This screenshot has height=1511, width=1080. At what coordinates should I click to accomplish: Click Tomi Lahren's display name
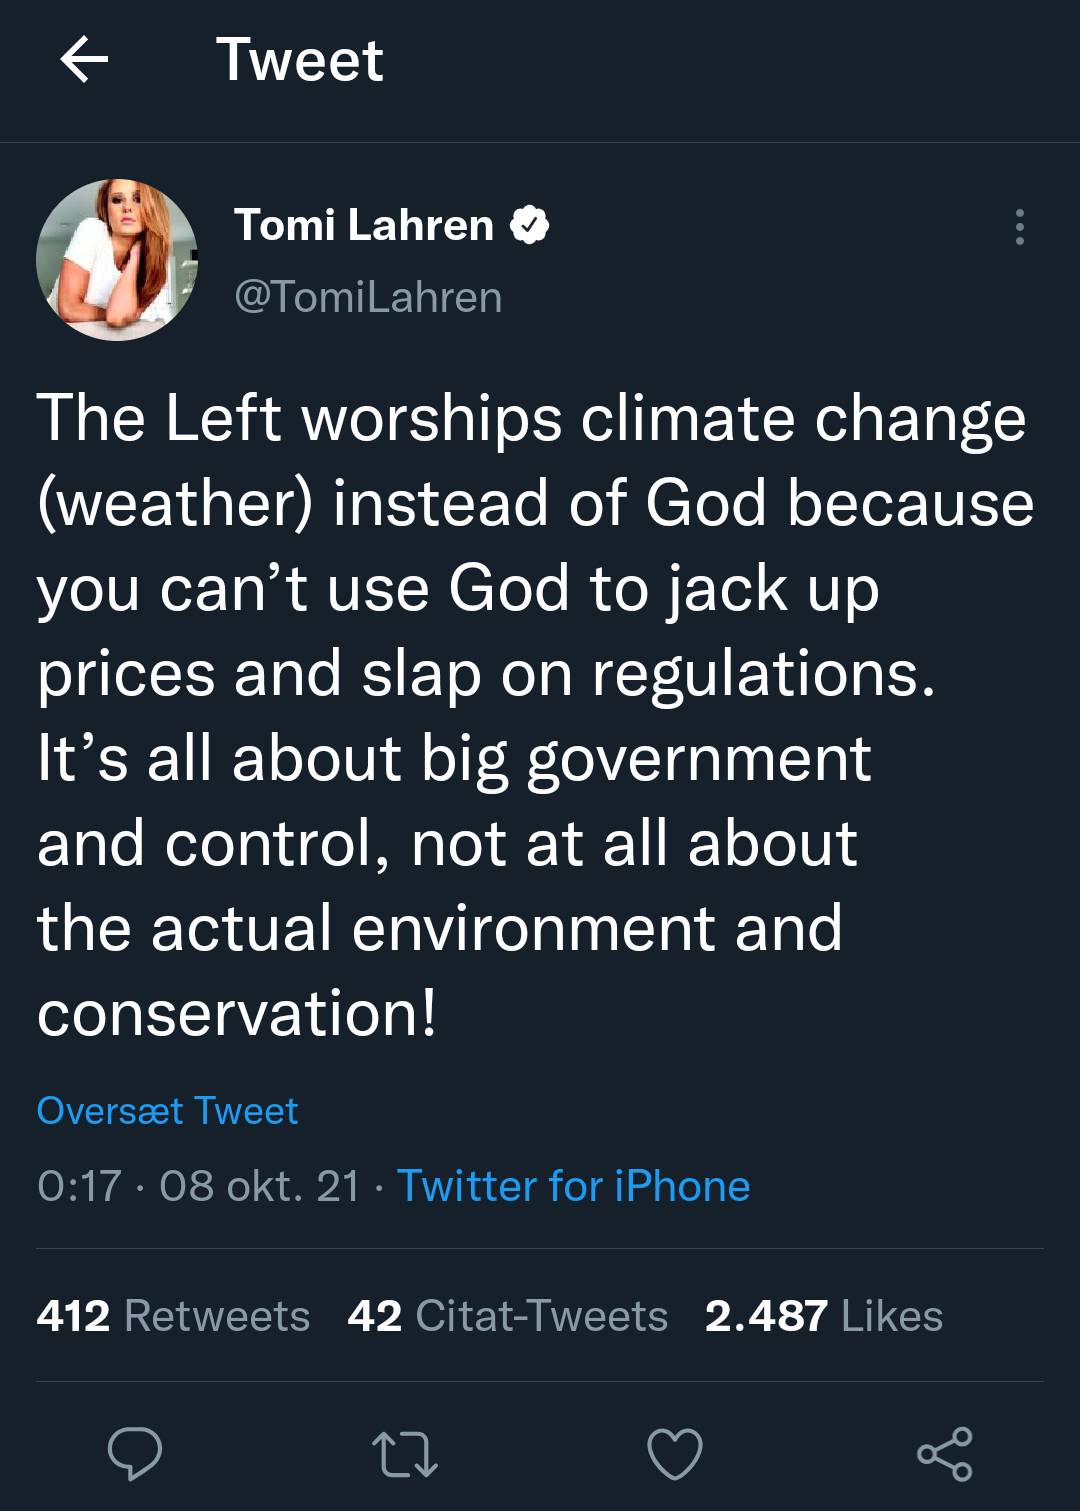coord(366,226)
